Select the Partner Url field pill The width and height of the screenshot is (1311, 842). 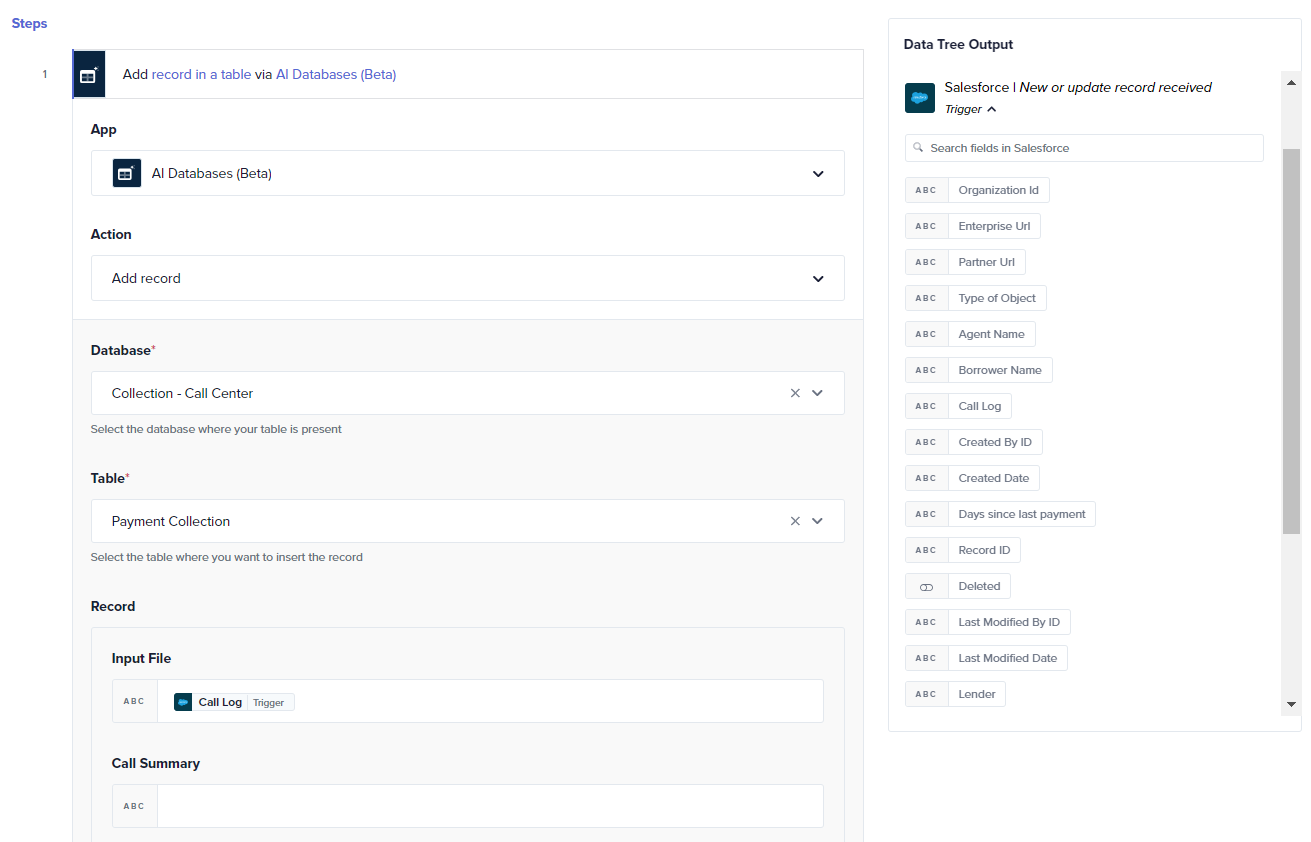click(x=965, y=262)
